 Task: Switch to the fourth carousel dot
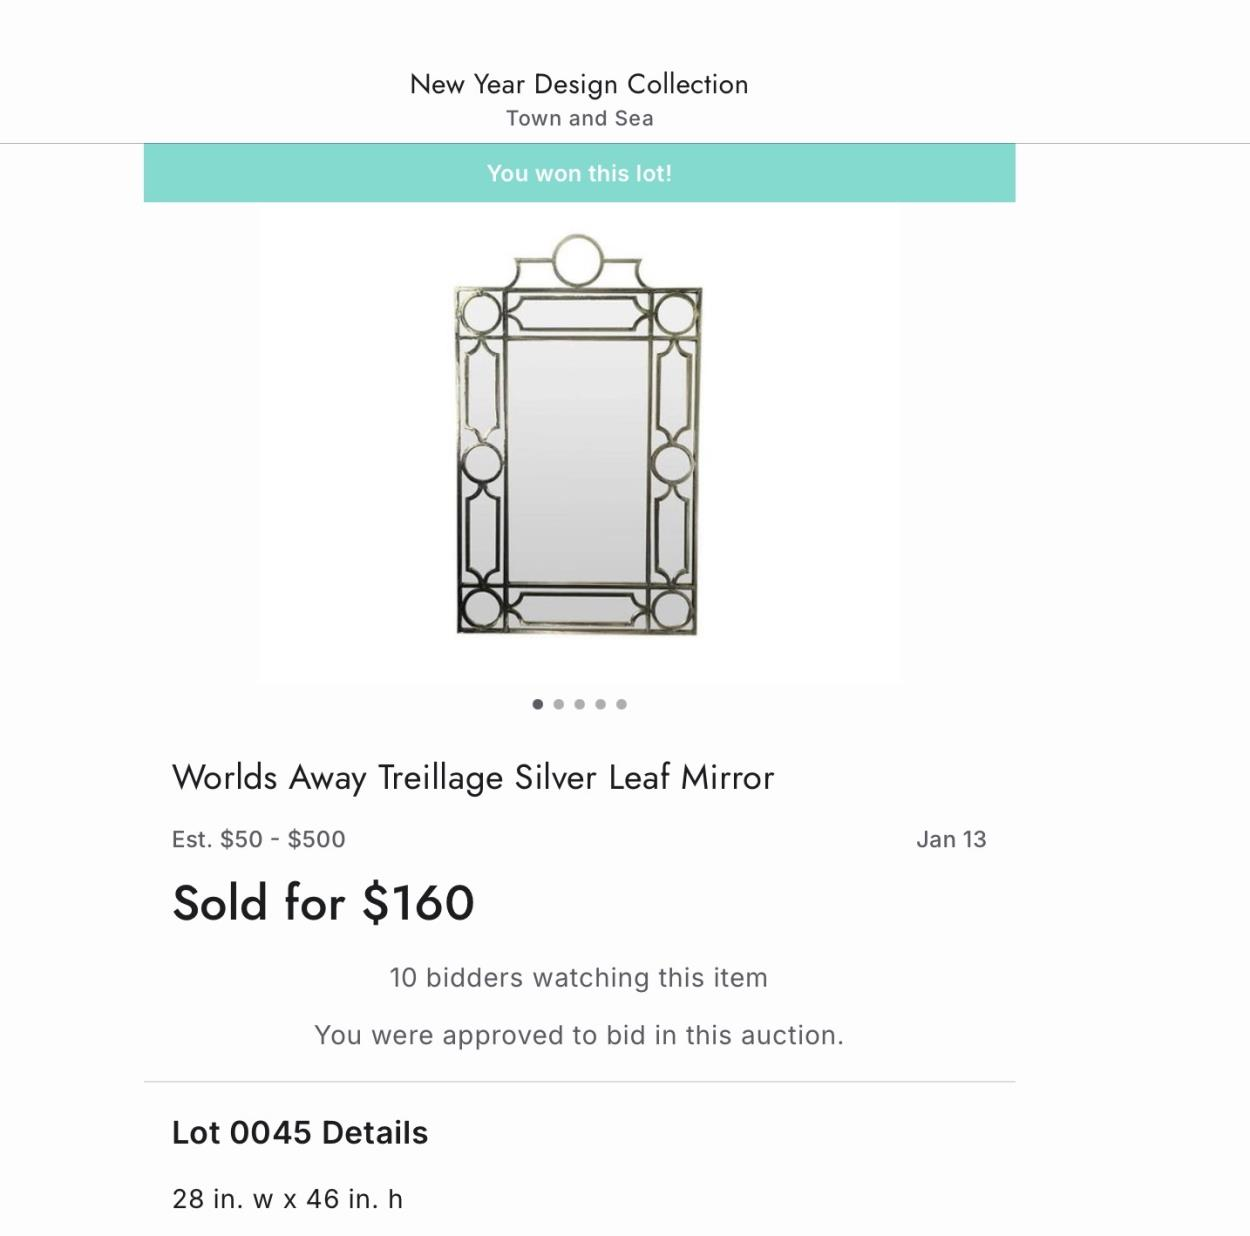pos(601,704)
